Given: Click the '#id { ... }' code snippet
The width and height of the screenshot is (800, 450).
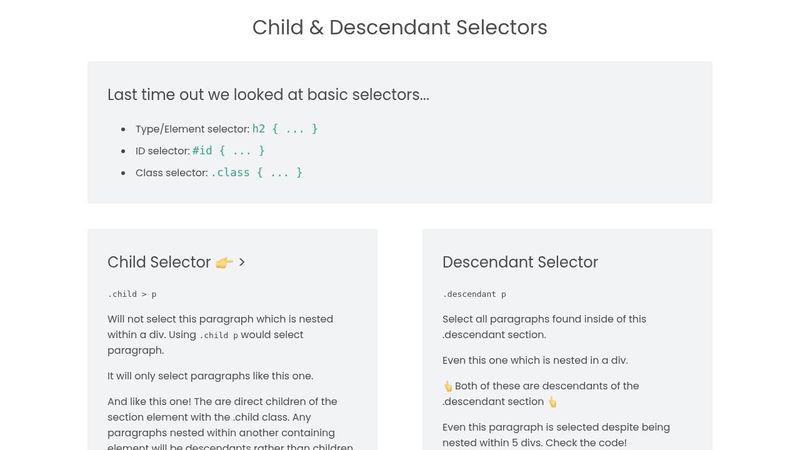Looking at the screenshot, I should 229,151.
